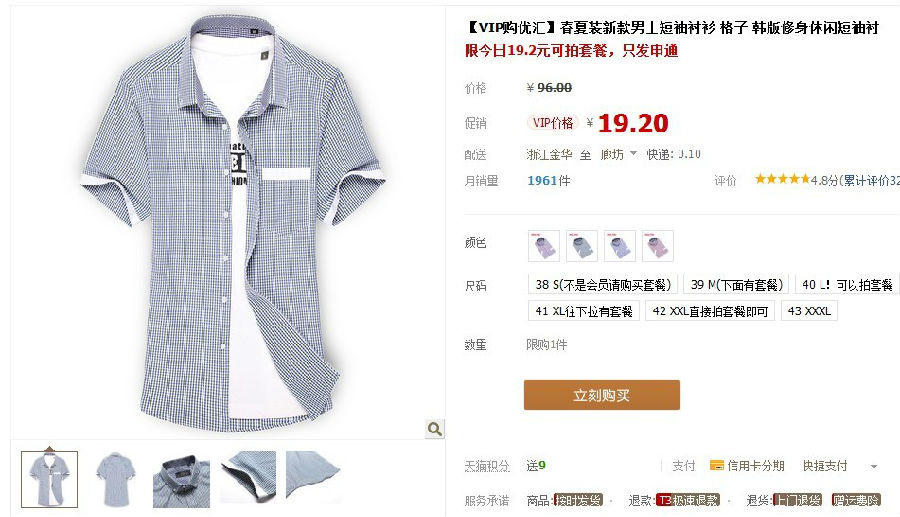Click the VIP价格 promotion tag
This screenshot has height=517, width=900.
pyautogui.click(x=553, y=123)
